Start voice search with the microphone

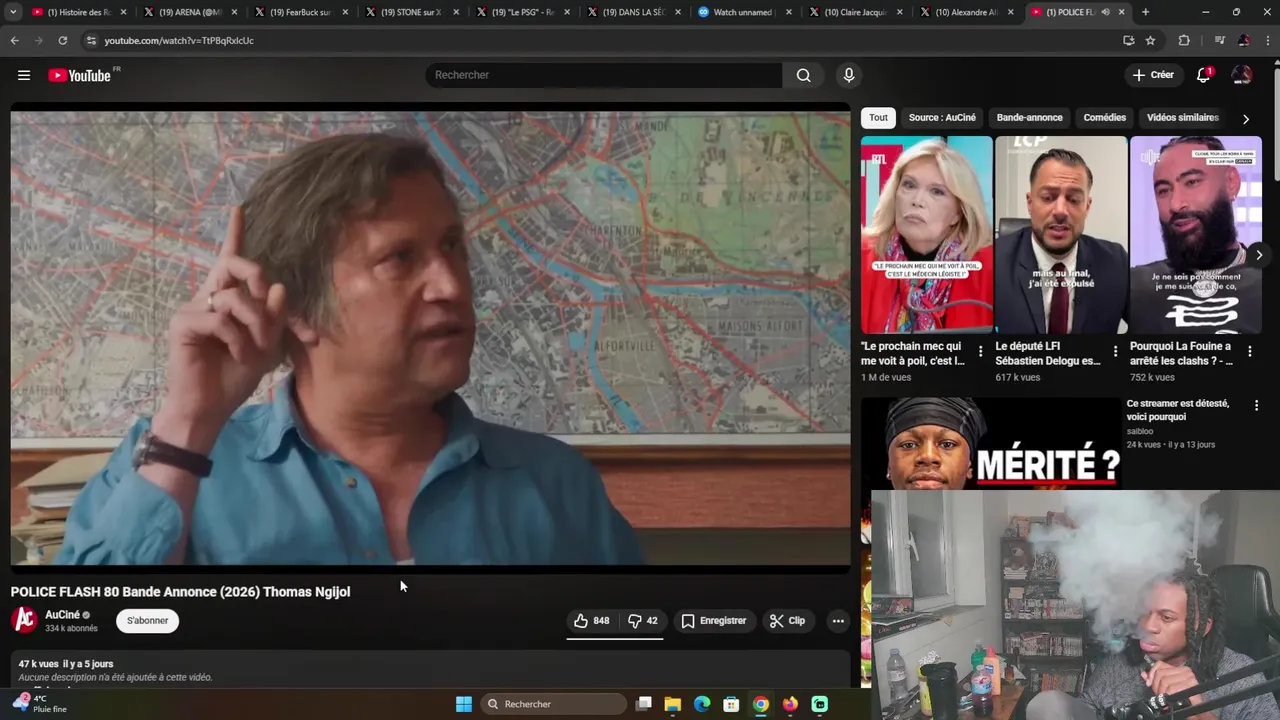[x=848, y=75]
